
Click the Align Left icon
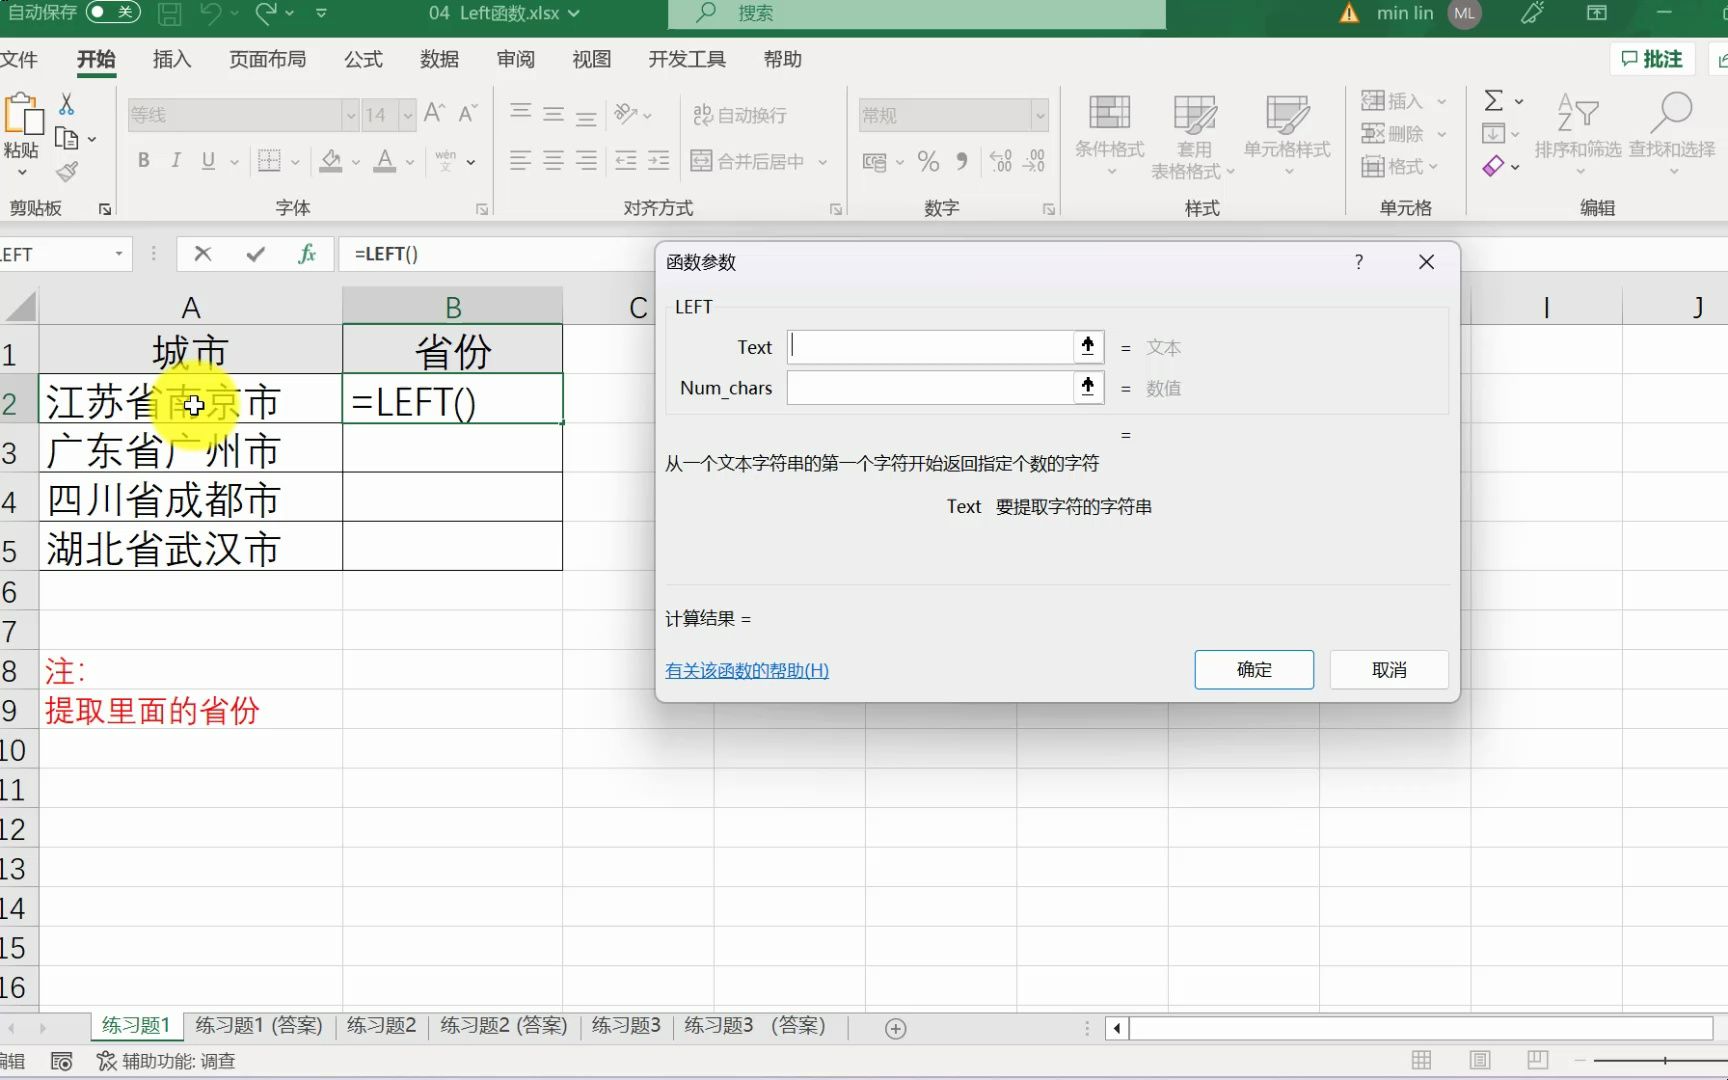click(x=520, y=160)
